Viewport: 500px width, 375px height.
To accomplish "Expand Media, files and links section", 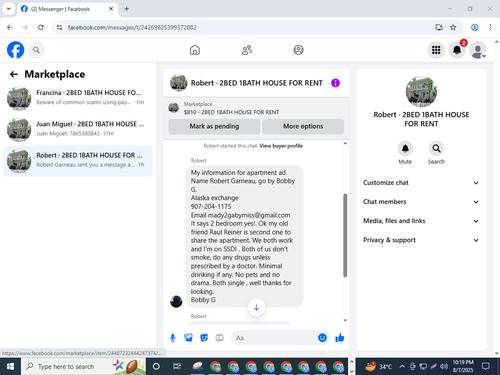I will [x=421, y=221].
